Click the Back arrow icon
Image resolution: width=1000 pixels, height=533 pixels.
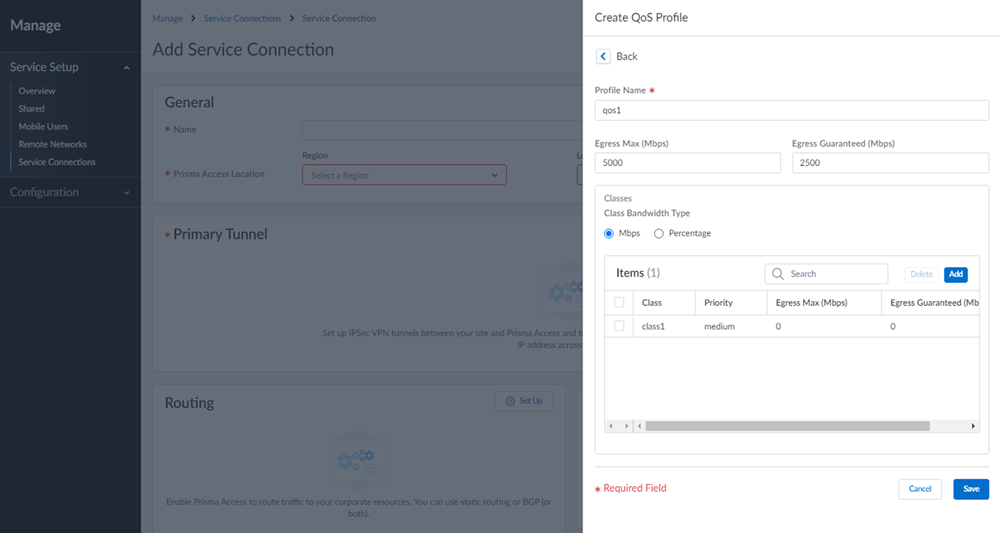603,56
